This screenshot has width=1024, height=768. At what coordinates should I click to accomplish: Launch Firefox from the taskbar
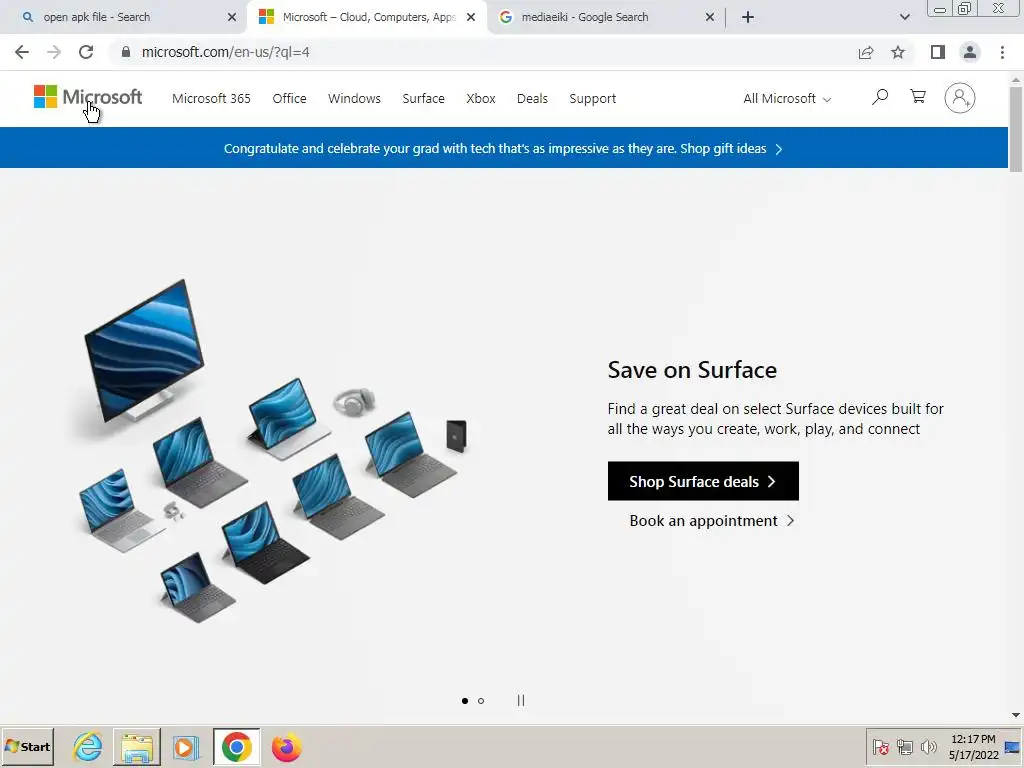click(x=287, y=746)
